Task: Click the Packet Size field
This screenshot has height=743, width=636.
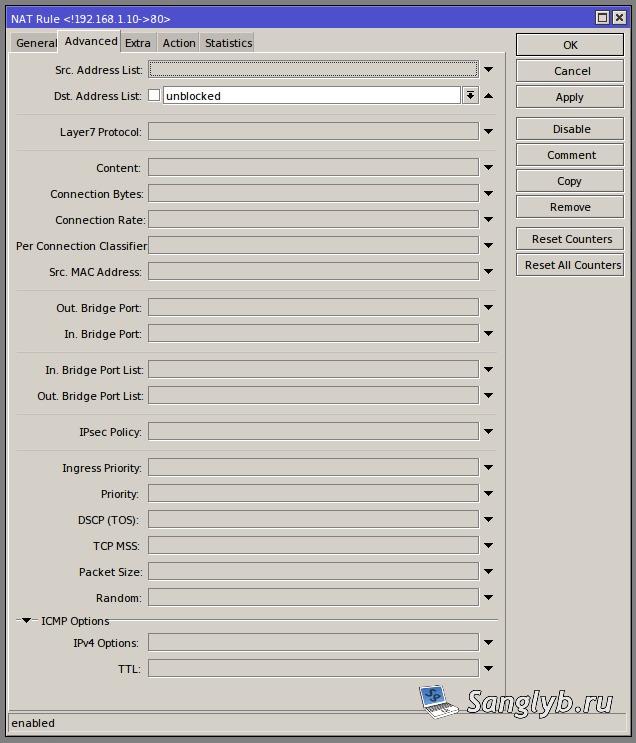Action: (x=313, y=572)
